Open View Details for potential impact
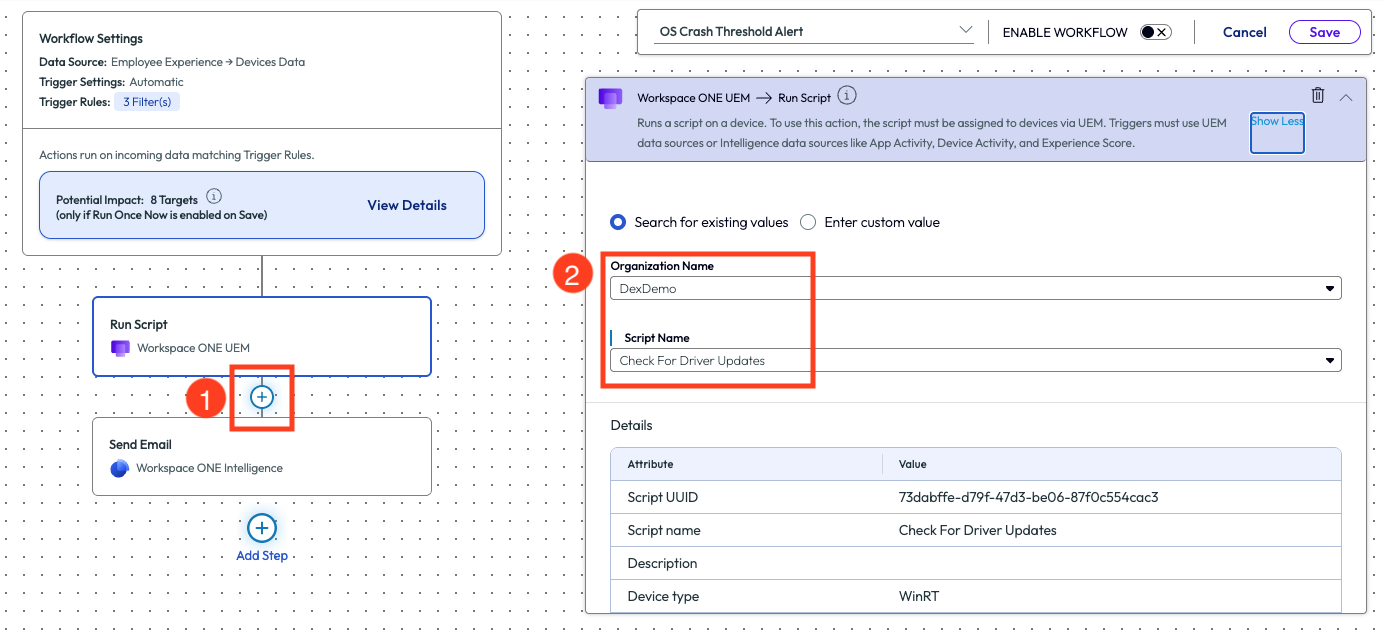The width and height of the screenshot is (1384, 638). point(406,205)
